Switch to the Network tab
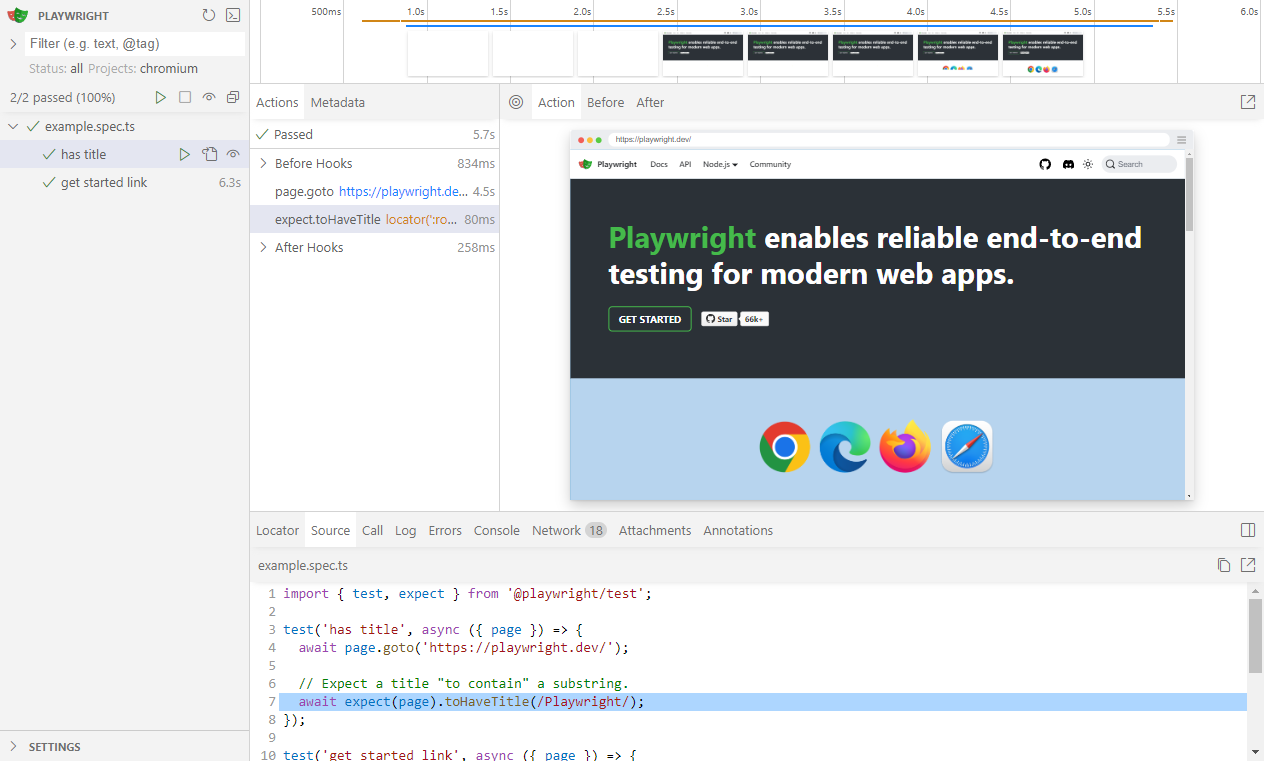 (x=556, y=530)
